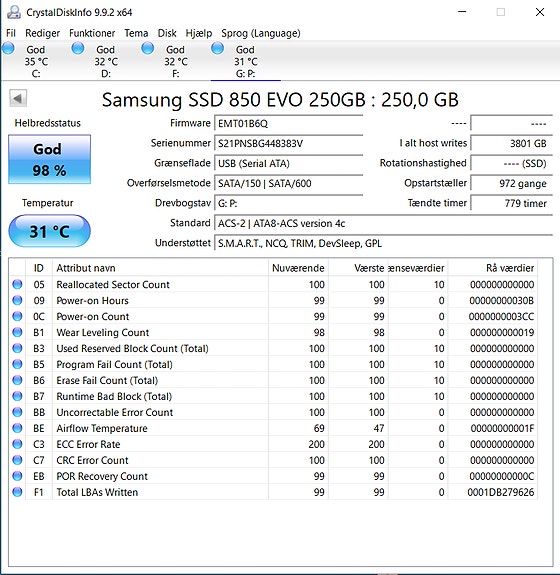
Task: Open the Fil menu
Action: point(11,33)
